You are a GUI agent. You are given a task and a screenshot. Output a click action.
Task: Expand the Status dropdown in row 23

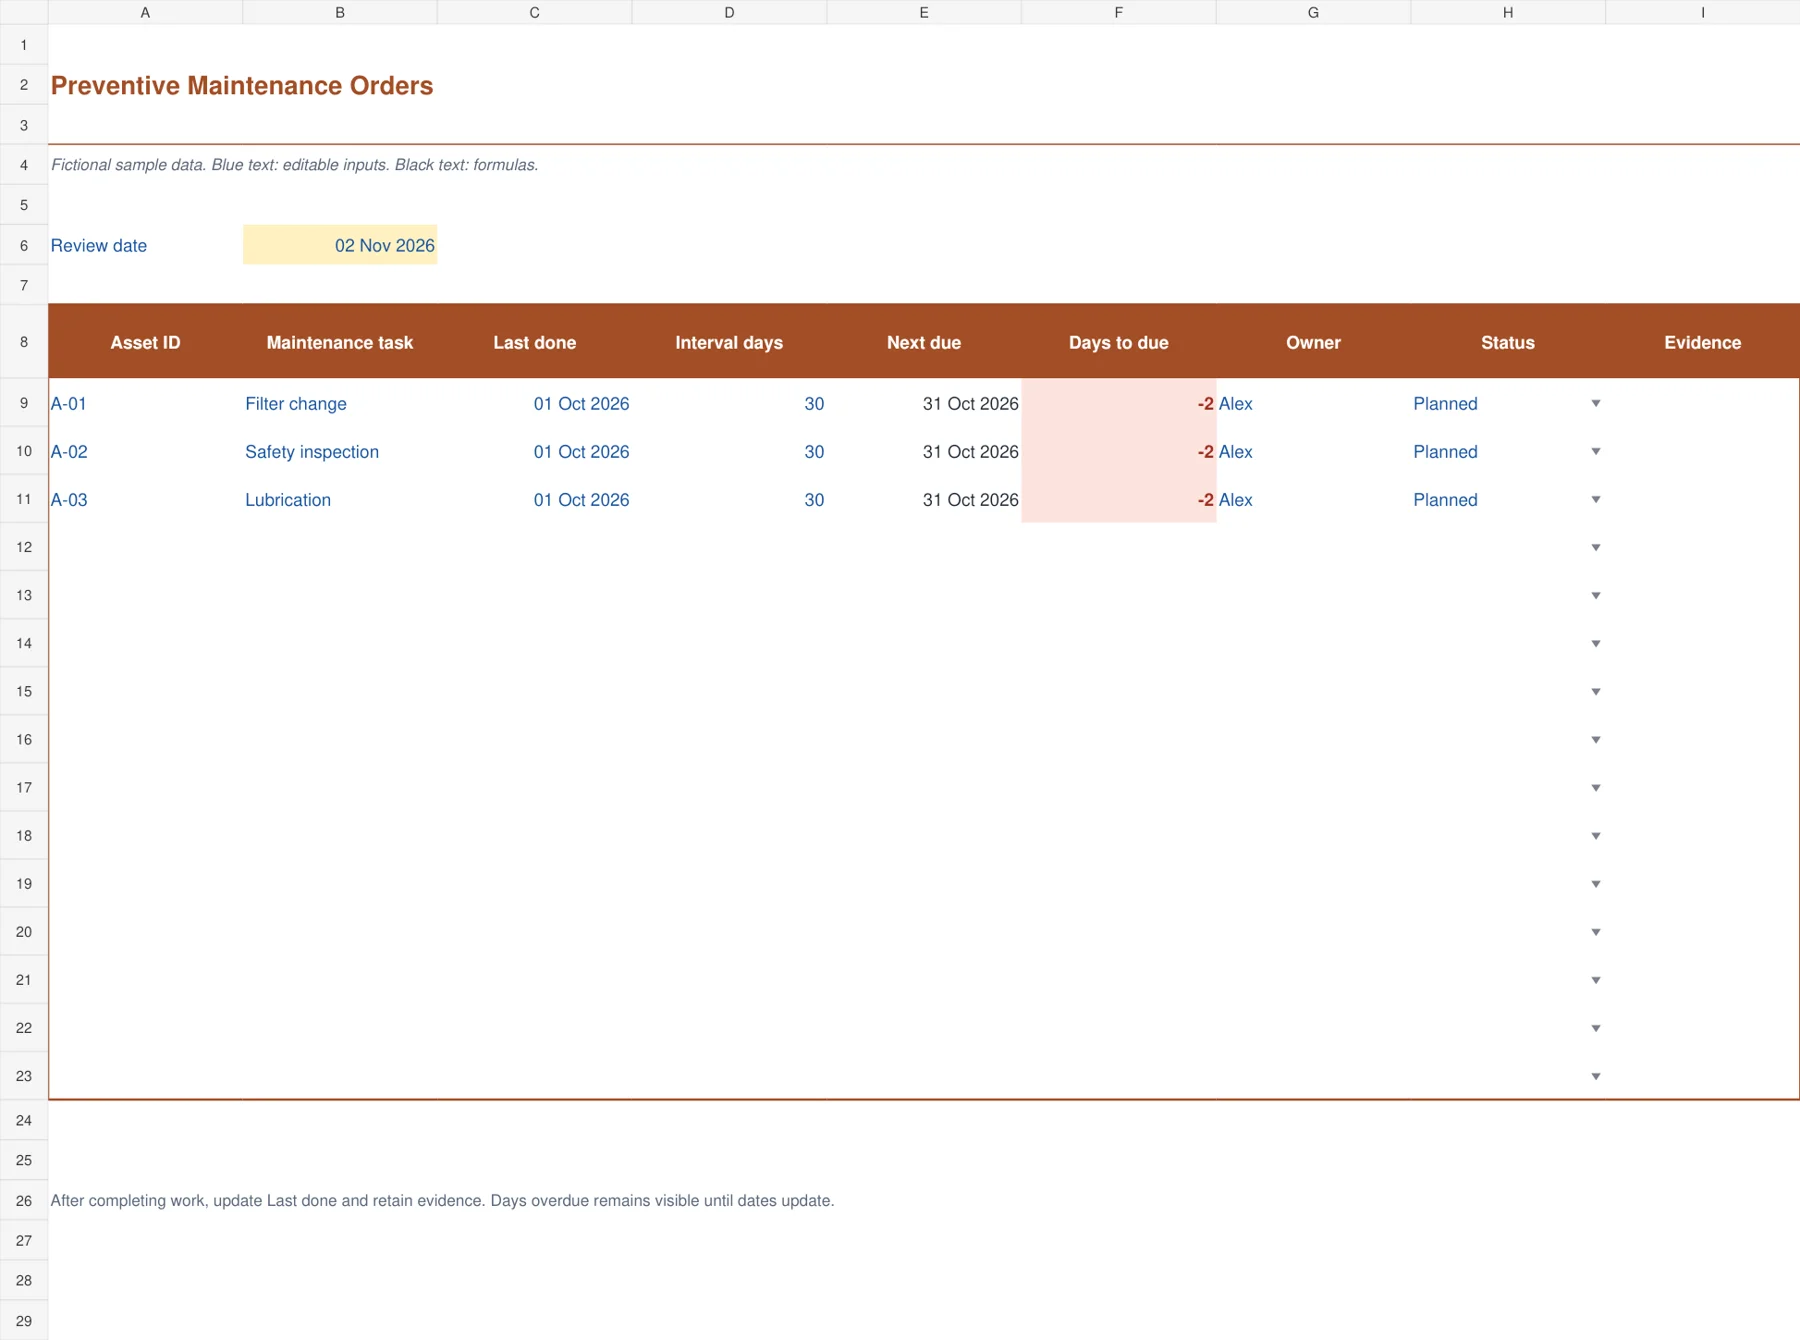click(x=1596, y=1076)
